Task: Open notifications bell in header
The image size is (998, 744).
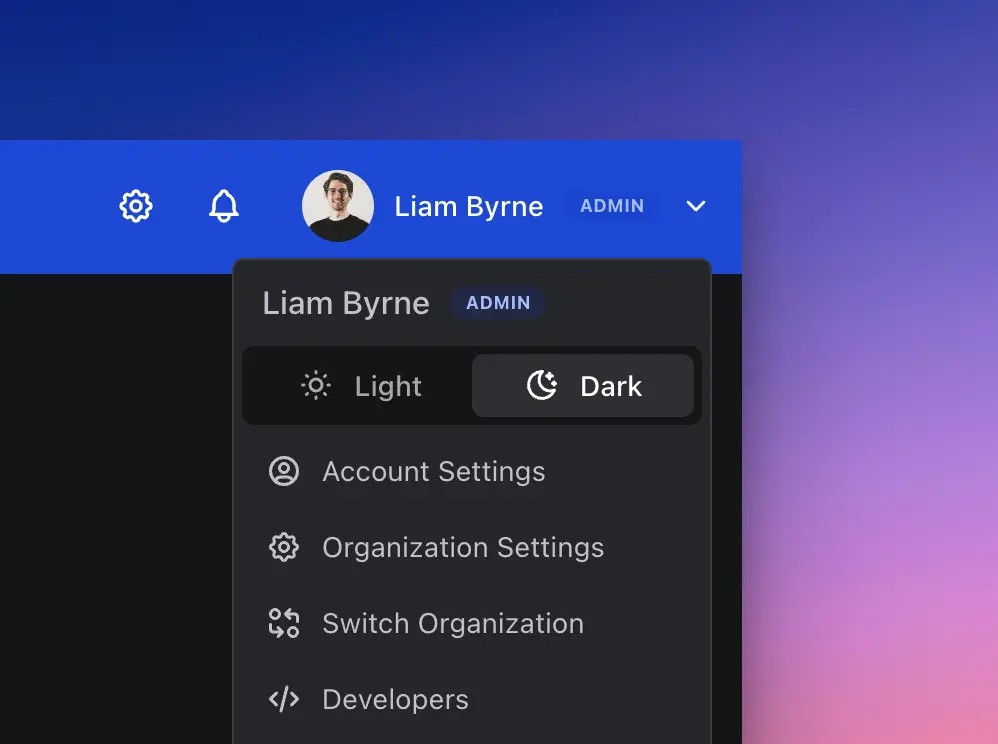Action: (x=223, y=206)
